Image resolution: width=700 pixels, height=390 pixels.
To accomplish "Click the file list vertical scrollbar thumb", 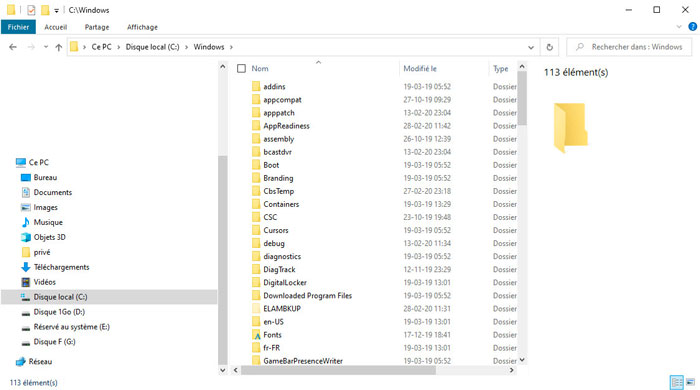I will [x=522, y=98].
